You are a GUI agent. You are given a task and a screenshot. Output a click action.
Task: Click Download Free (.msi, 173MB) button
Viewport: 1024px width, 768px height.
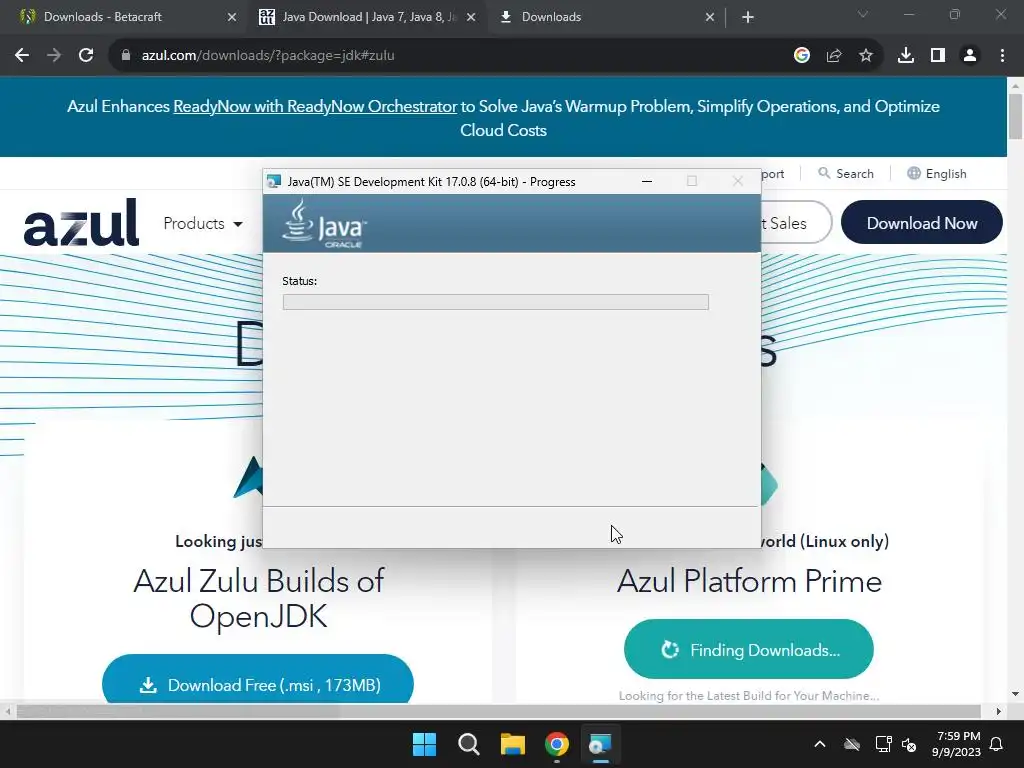258,679
